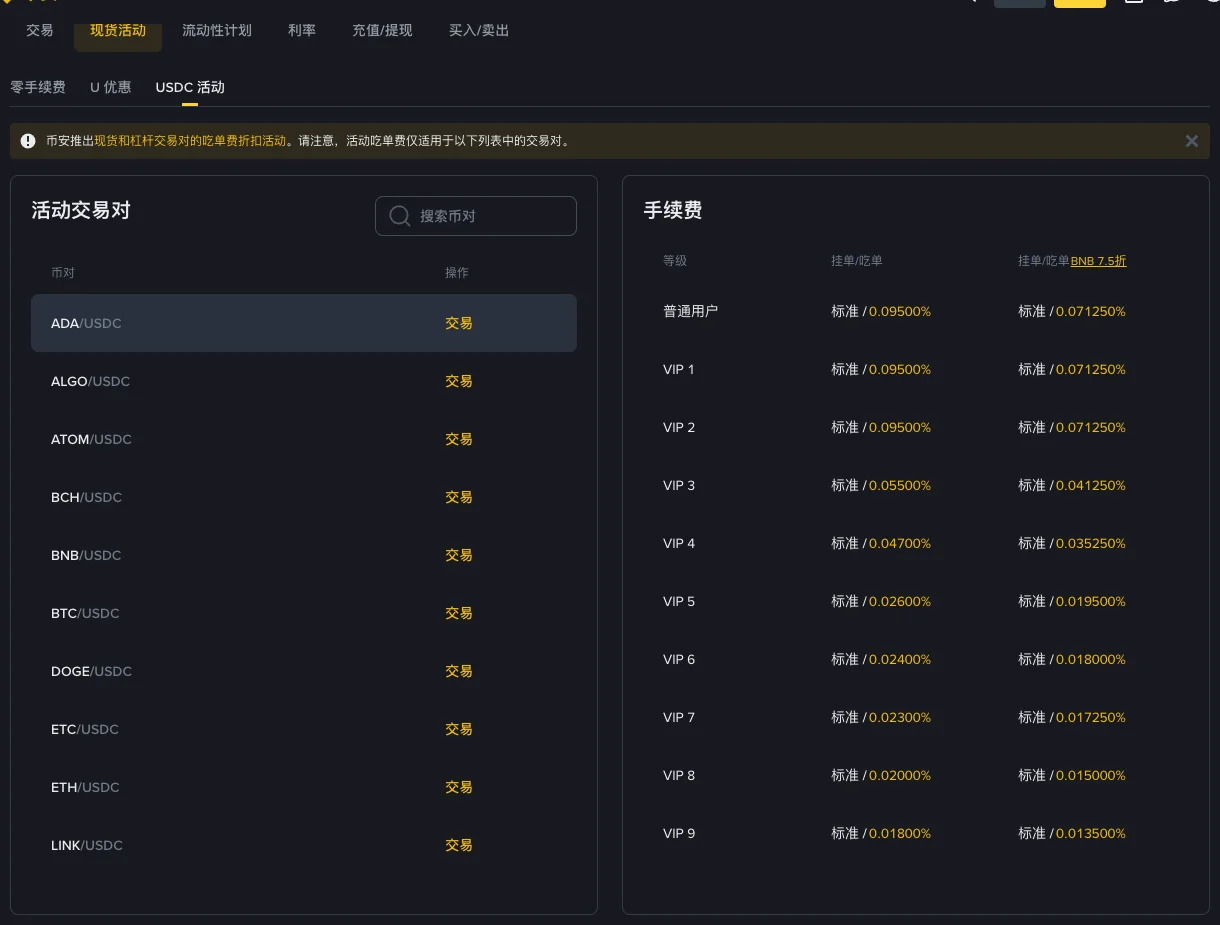
Task: Click 交易 for ADA/USDC pair
Action: tap(459, 323)
